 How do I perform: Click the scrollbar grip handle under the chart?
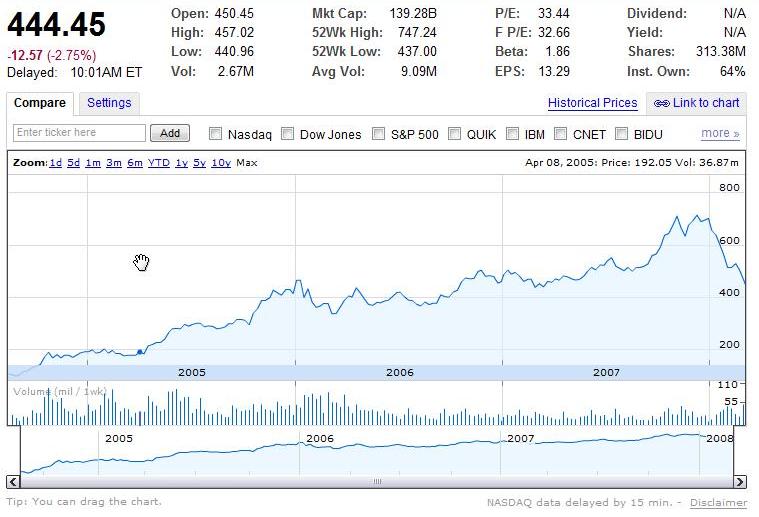point(377,481)
